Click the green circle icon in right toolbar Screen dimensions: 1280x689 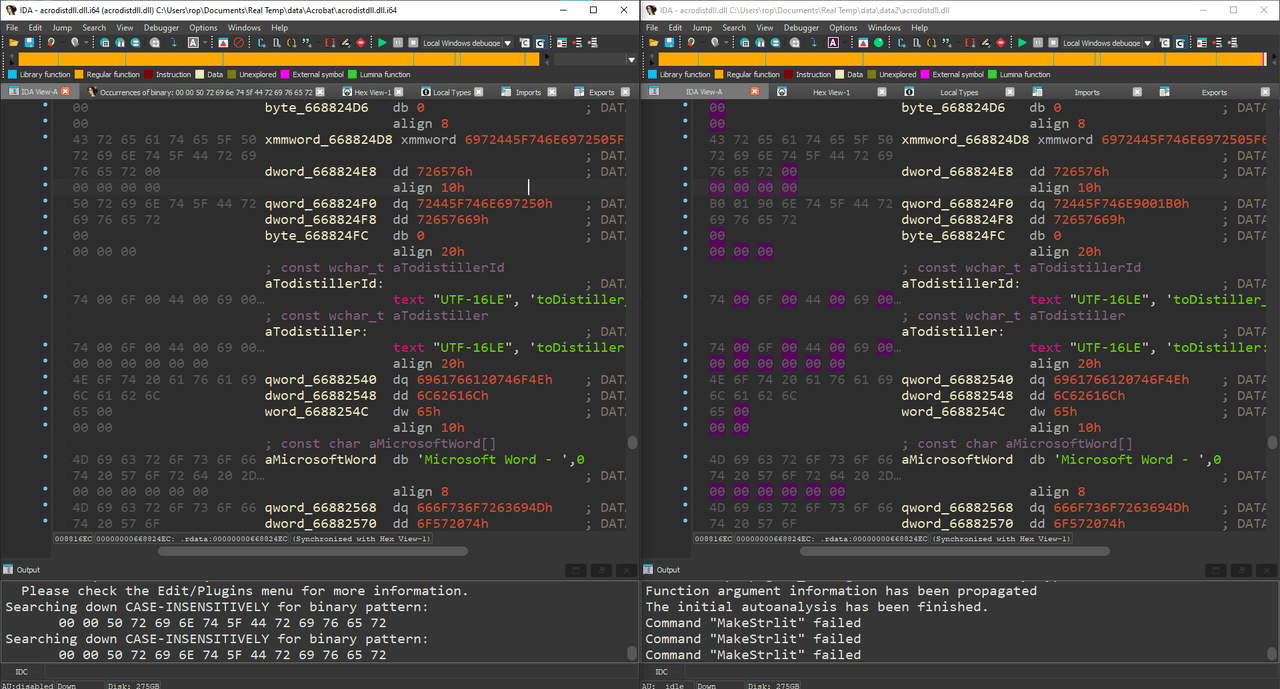878,43
